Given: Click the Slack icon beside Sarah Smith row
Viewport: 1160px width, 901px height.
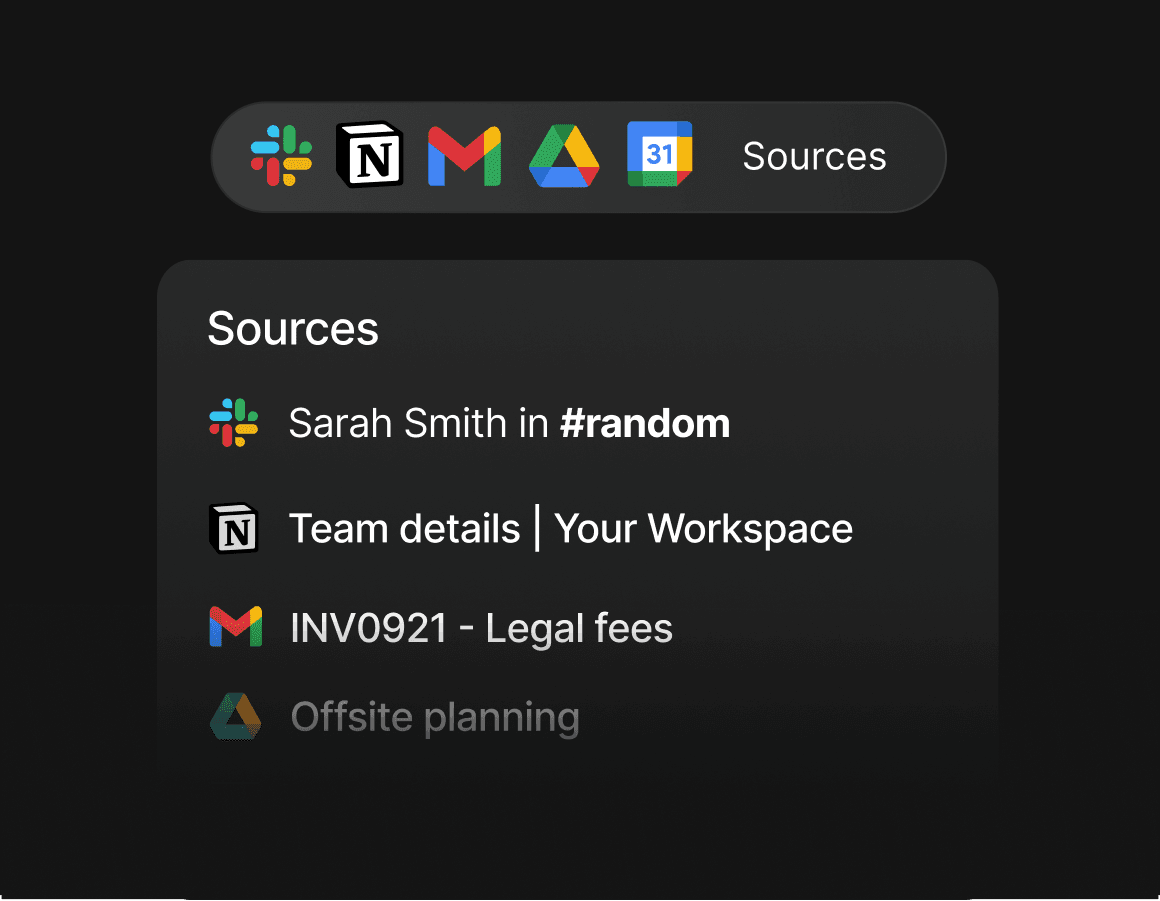Looking at the screenshot, I should [x=234, y=422].
